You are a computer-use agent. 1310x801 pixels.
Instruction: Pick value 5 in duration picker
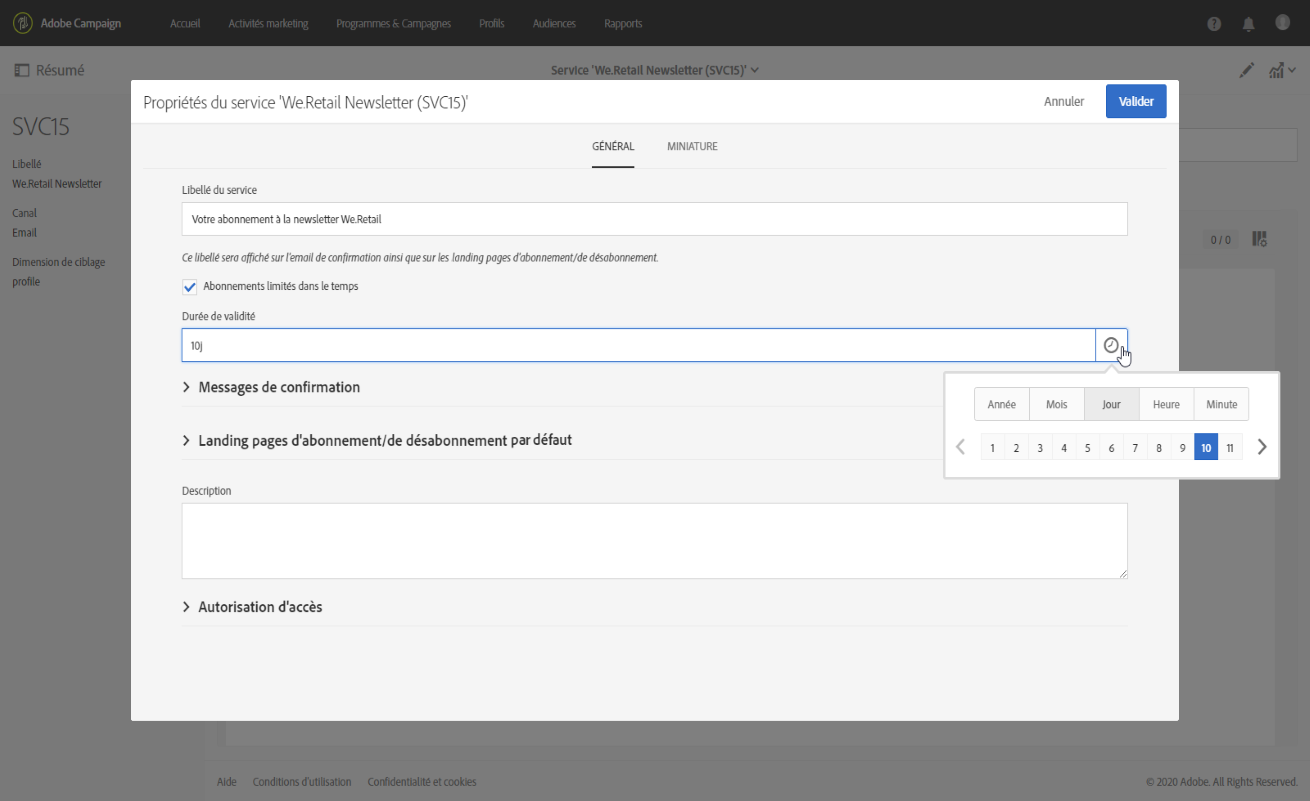point(1087,448)
